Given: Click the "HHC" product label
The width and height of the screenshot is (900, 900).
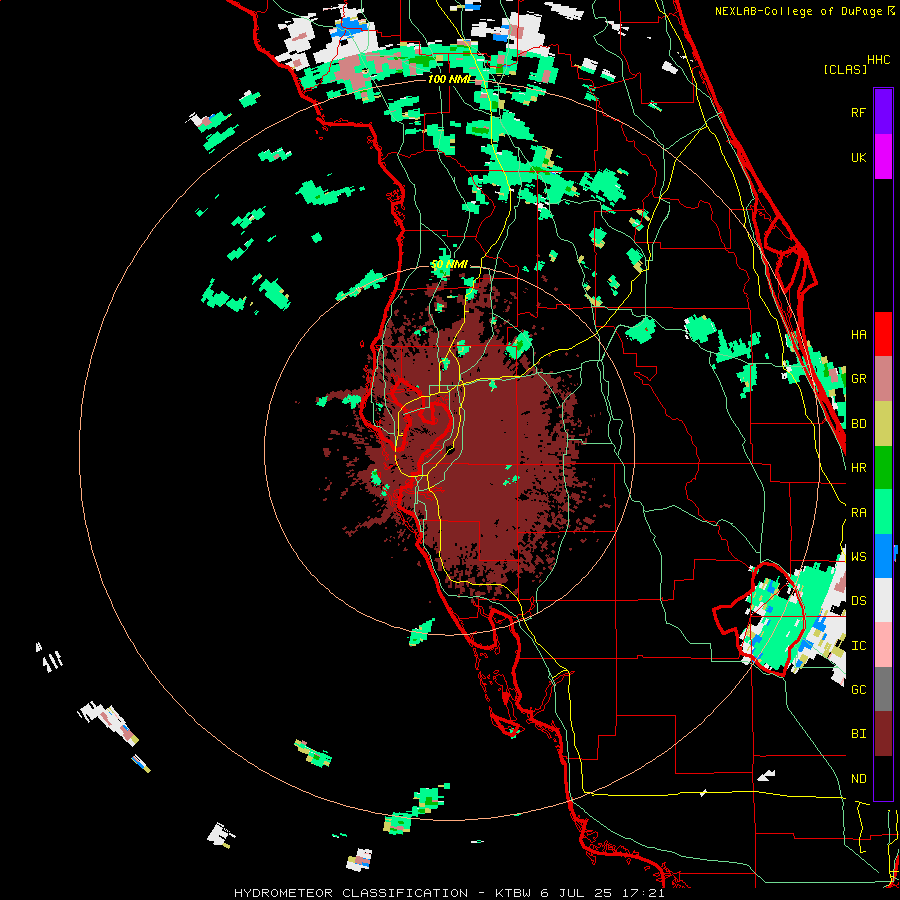Looking at the screenshot, I should [x=878, y=60].
